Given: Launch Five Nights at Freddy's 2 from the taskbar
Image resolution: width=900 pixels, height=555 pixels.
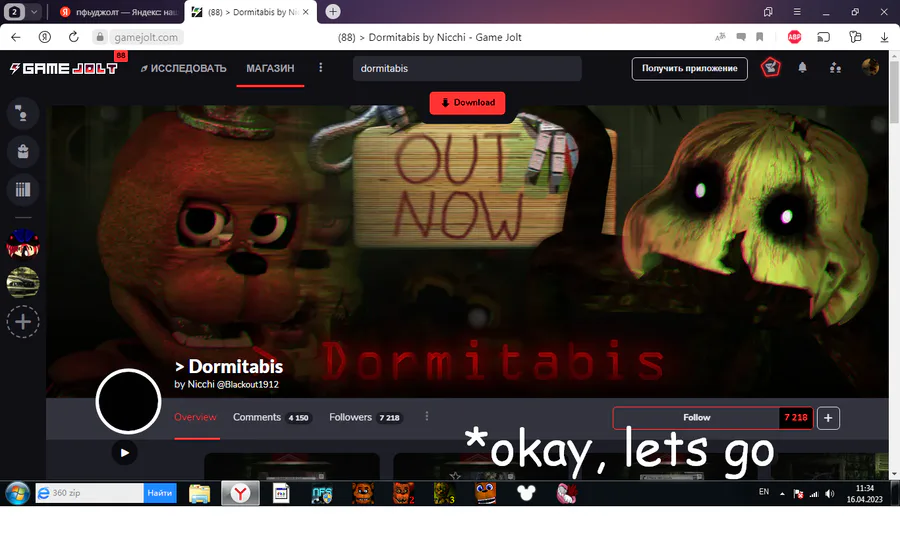Looking at the screenshot, I should [403, 493].
